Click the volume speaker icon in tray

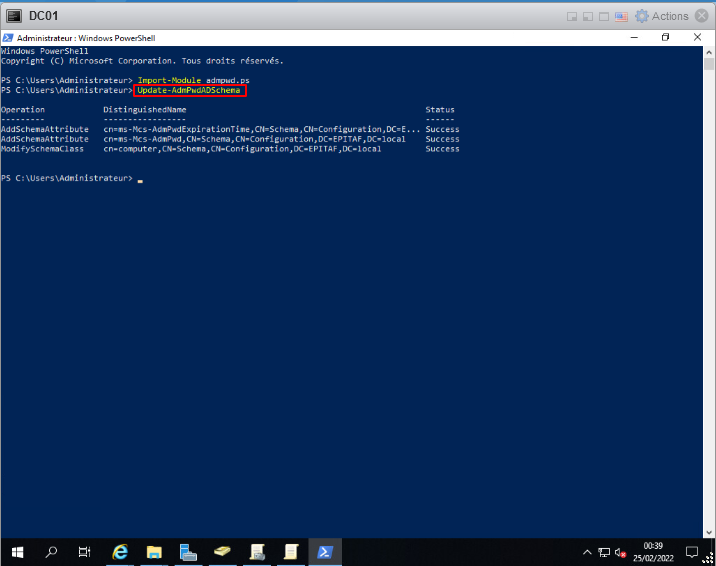coord(620,552)
